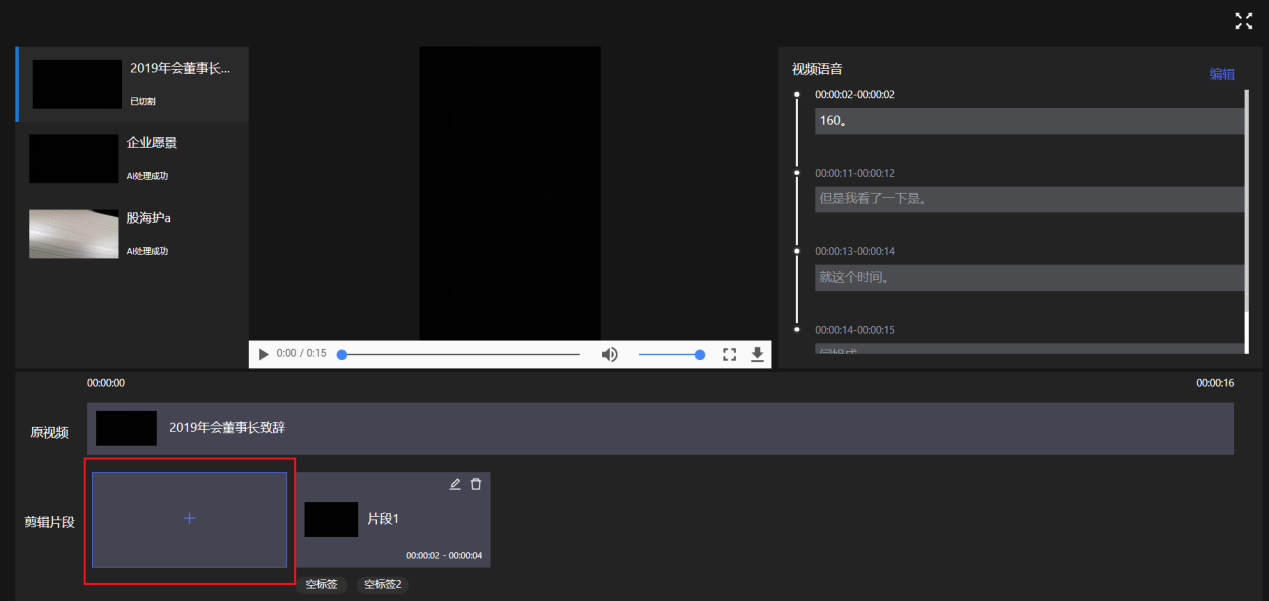Click the 视频语音 panel heading
This screenshot has height=601, width=1269.
click(817, 69)
